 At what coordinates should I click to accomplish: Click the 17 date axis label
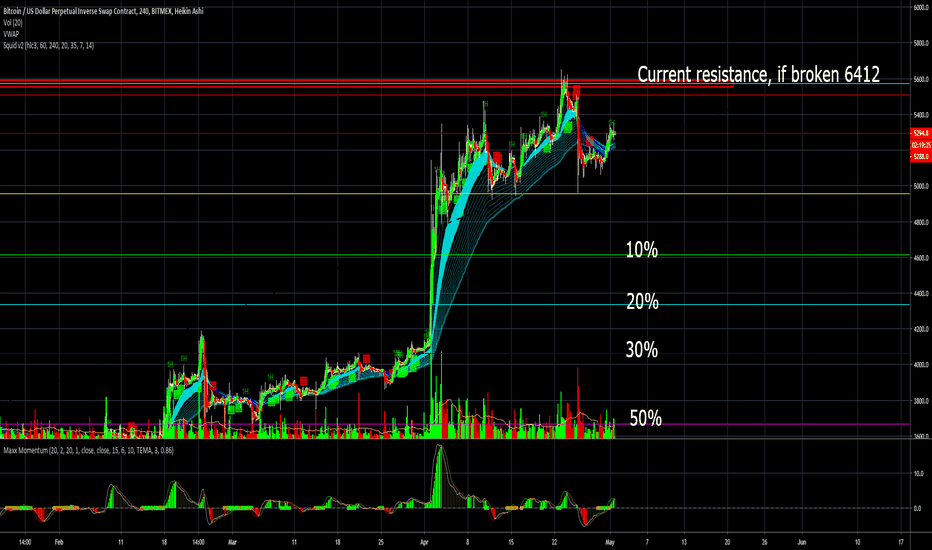[900, 542]
